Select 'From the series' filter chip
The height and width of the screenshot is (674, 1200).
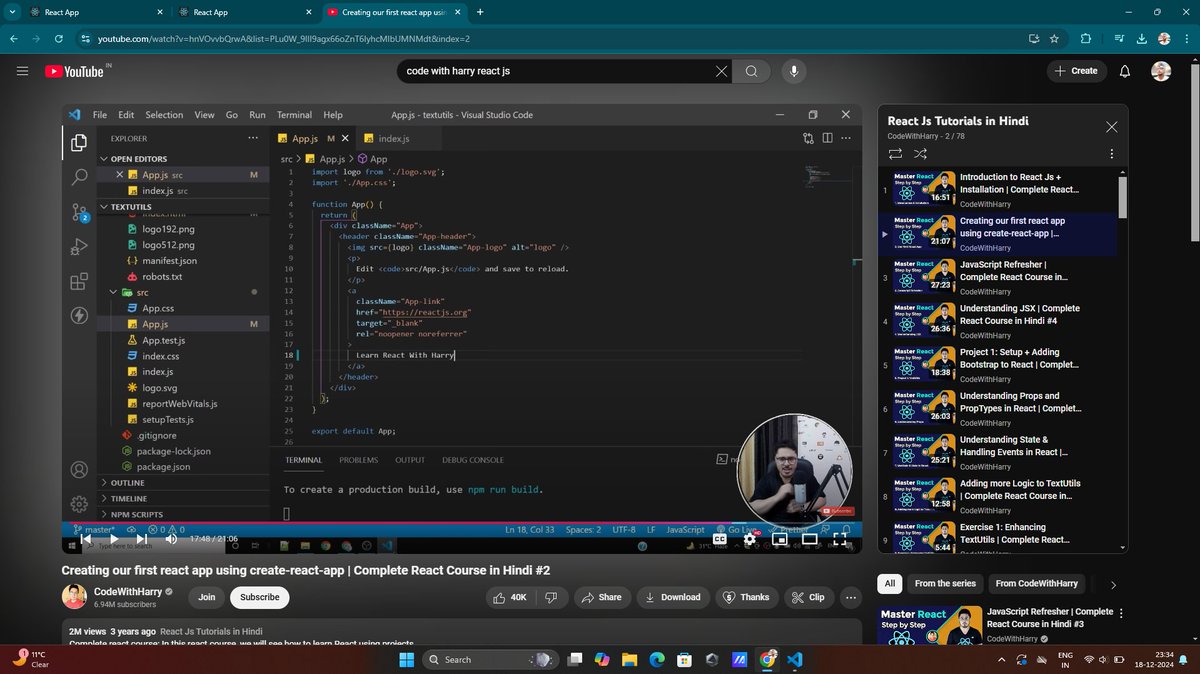945,583
